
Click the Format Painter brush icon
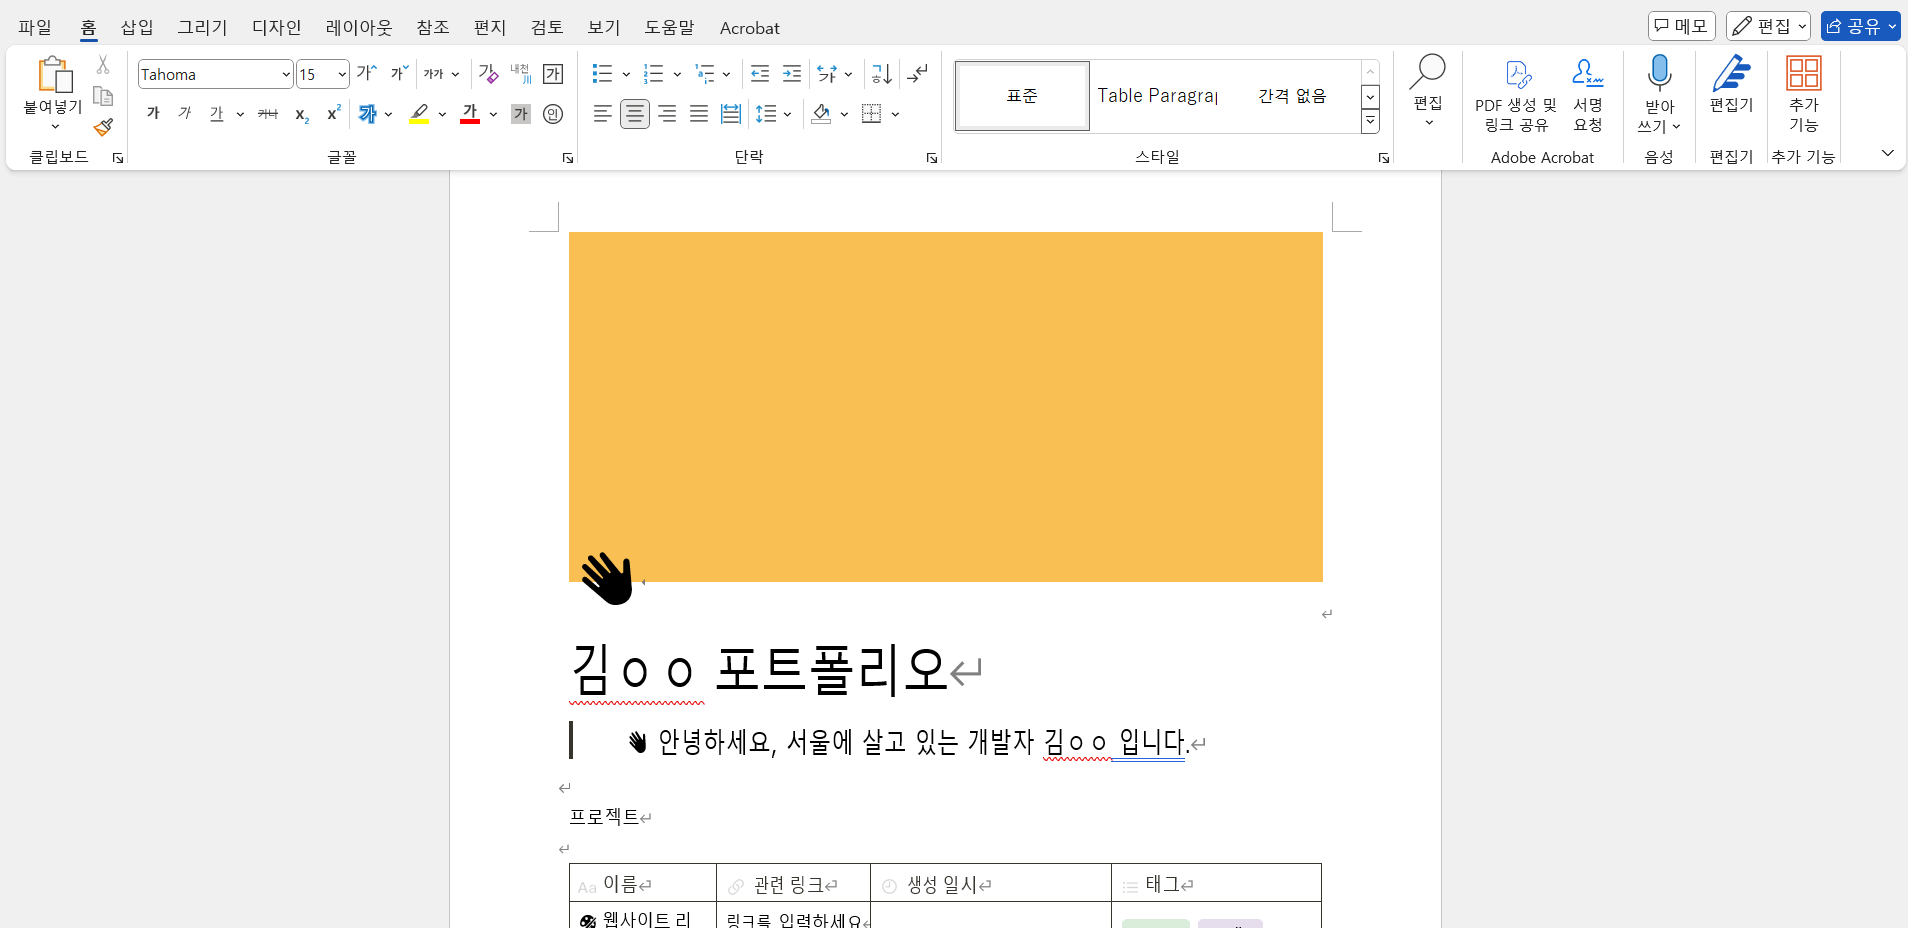[x=103, y=127]
